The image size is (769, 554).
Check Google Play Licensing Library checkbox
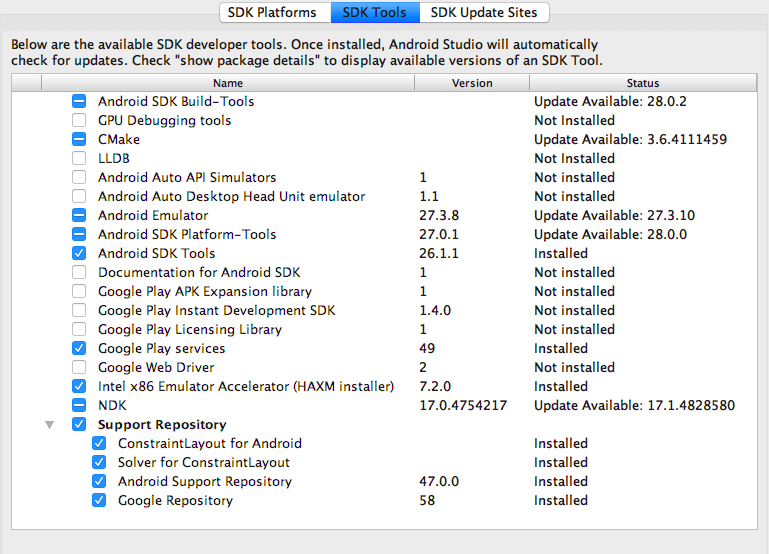(79, 329)
